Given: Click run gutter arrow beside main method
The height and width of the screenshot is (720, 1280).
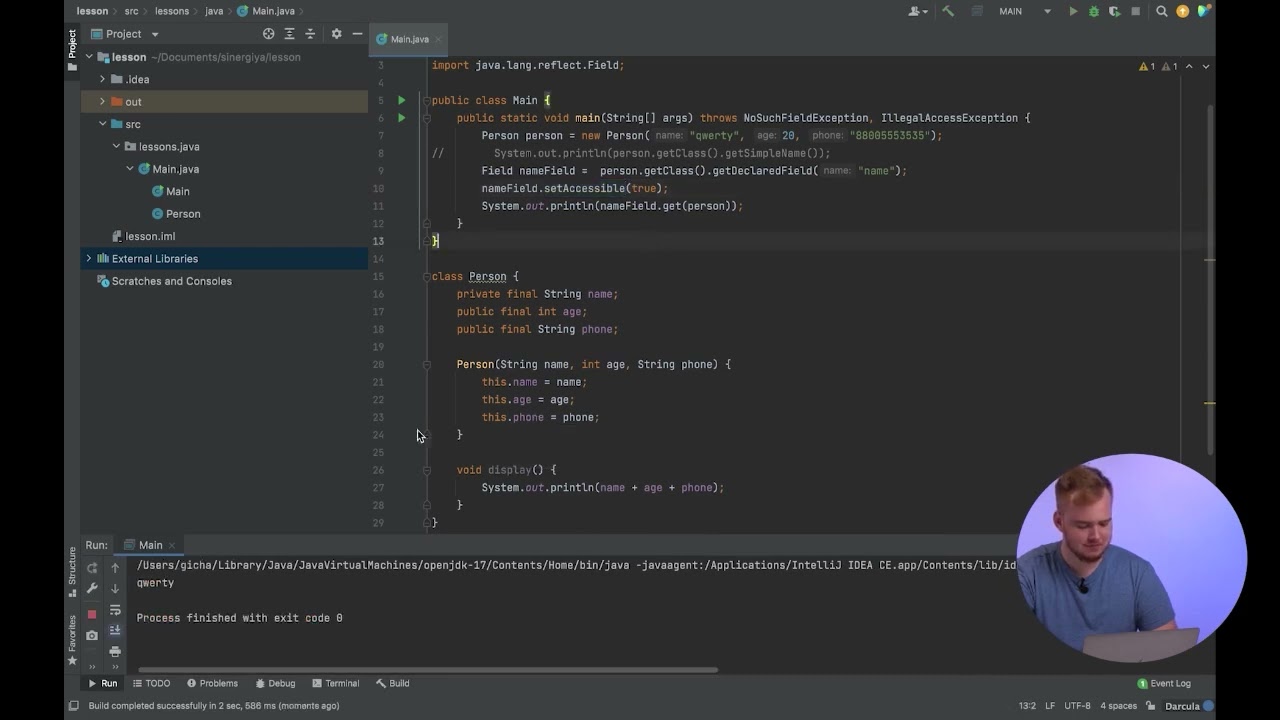Looking at the screenshot, I should click(x=401, y=118).
